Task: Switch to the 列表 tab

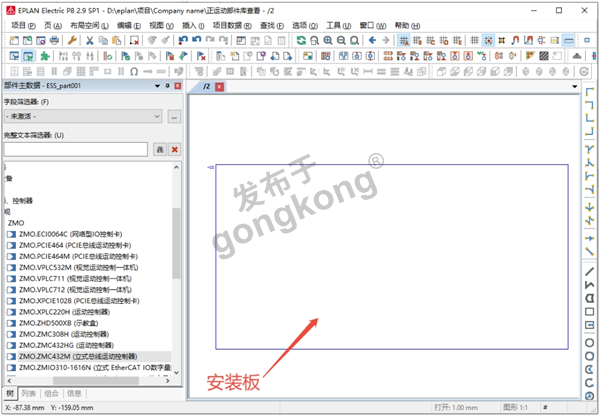Action: click(29, 393)
